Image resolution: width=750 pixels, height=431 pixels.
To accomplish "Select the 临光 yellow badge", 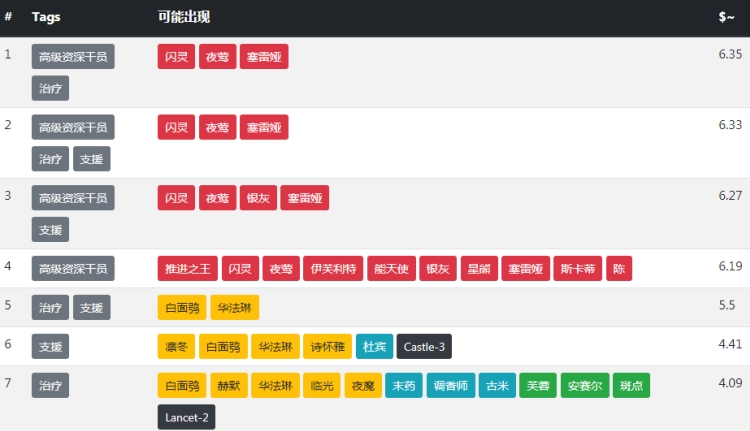I will click(321, 385).
